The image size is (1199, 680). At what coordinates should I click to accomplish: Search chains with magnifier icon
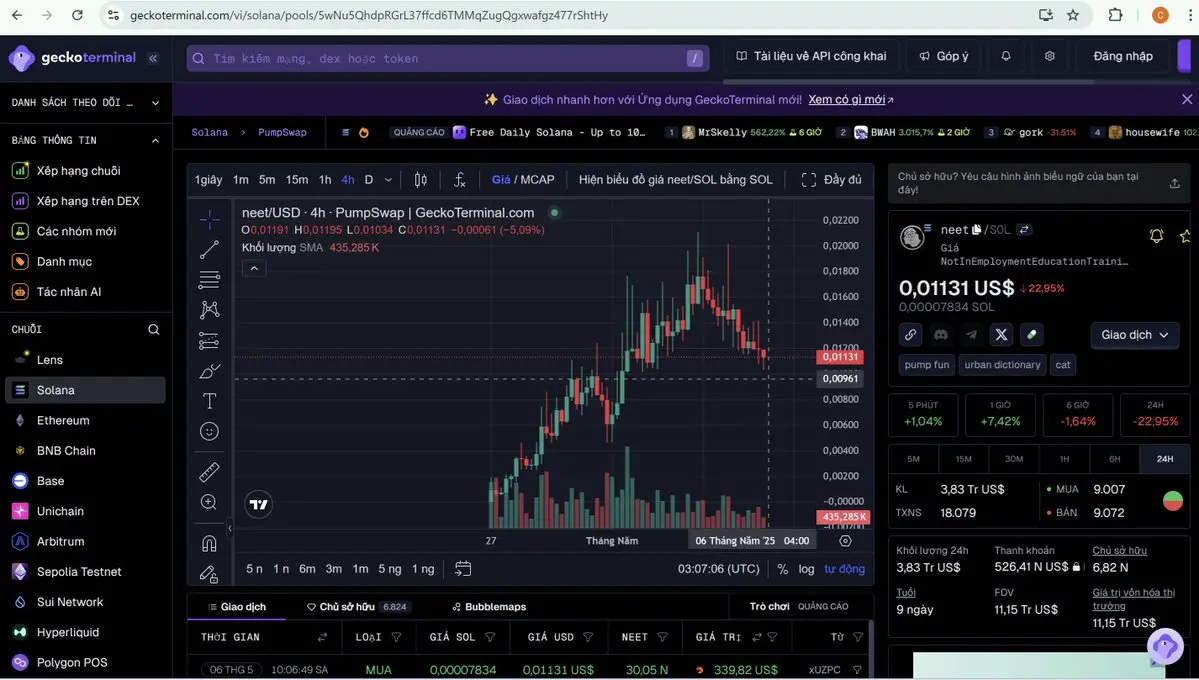154,330
